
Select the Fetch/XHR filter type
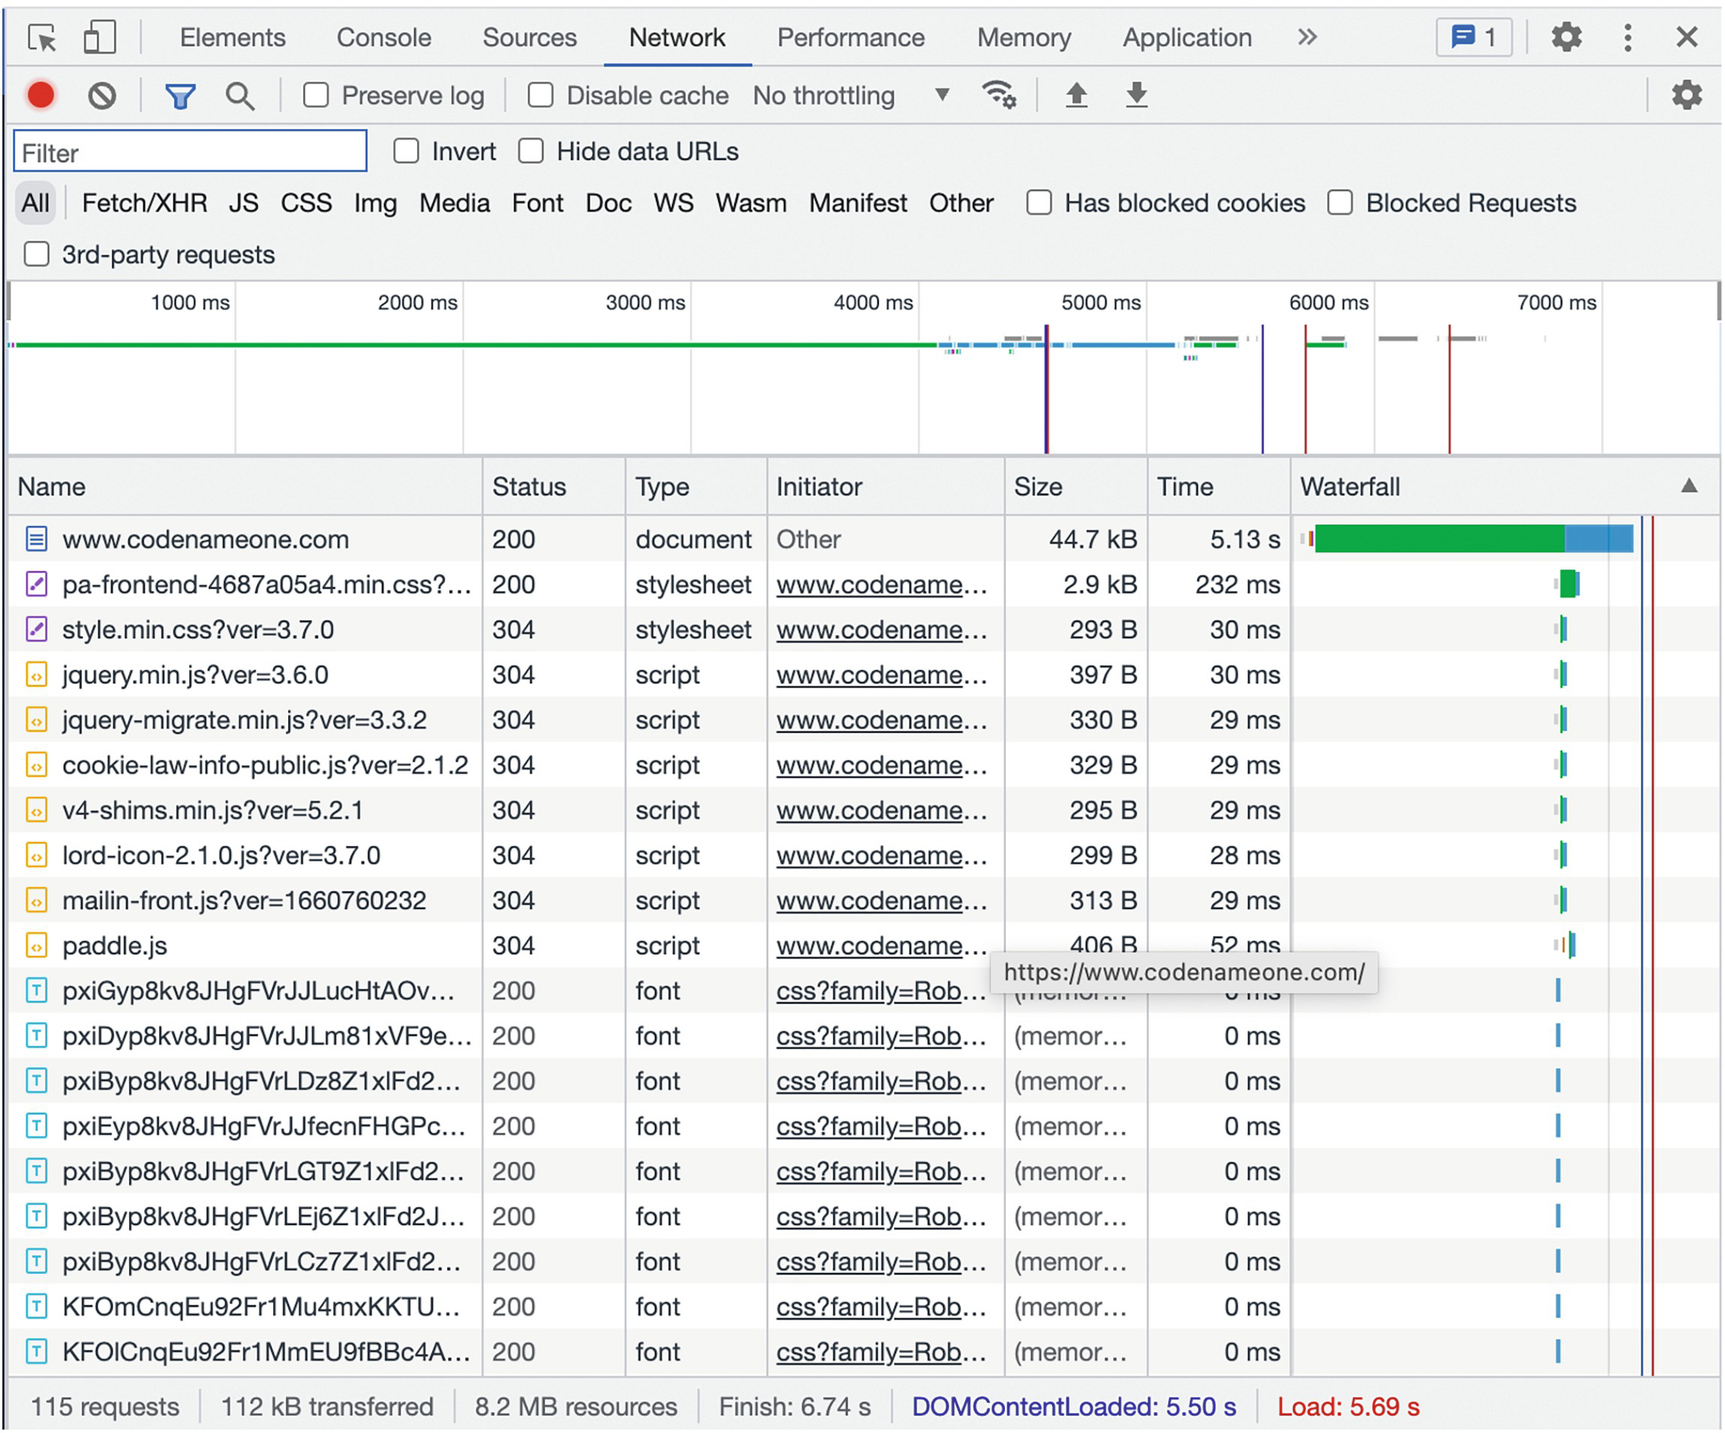point(144,203)
